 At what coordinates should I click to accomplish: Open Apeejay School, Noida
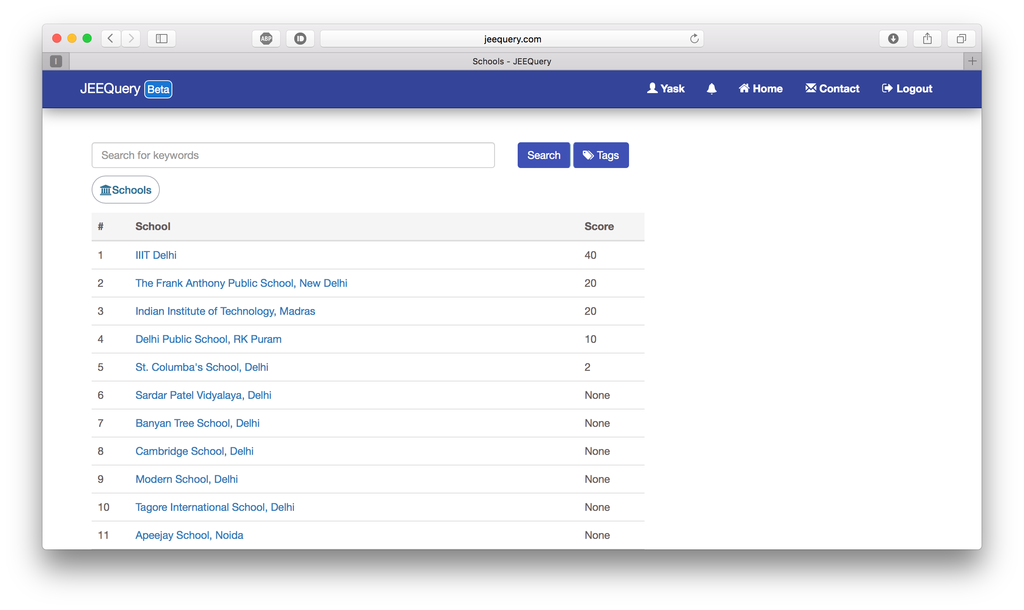coord(189,536)
